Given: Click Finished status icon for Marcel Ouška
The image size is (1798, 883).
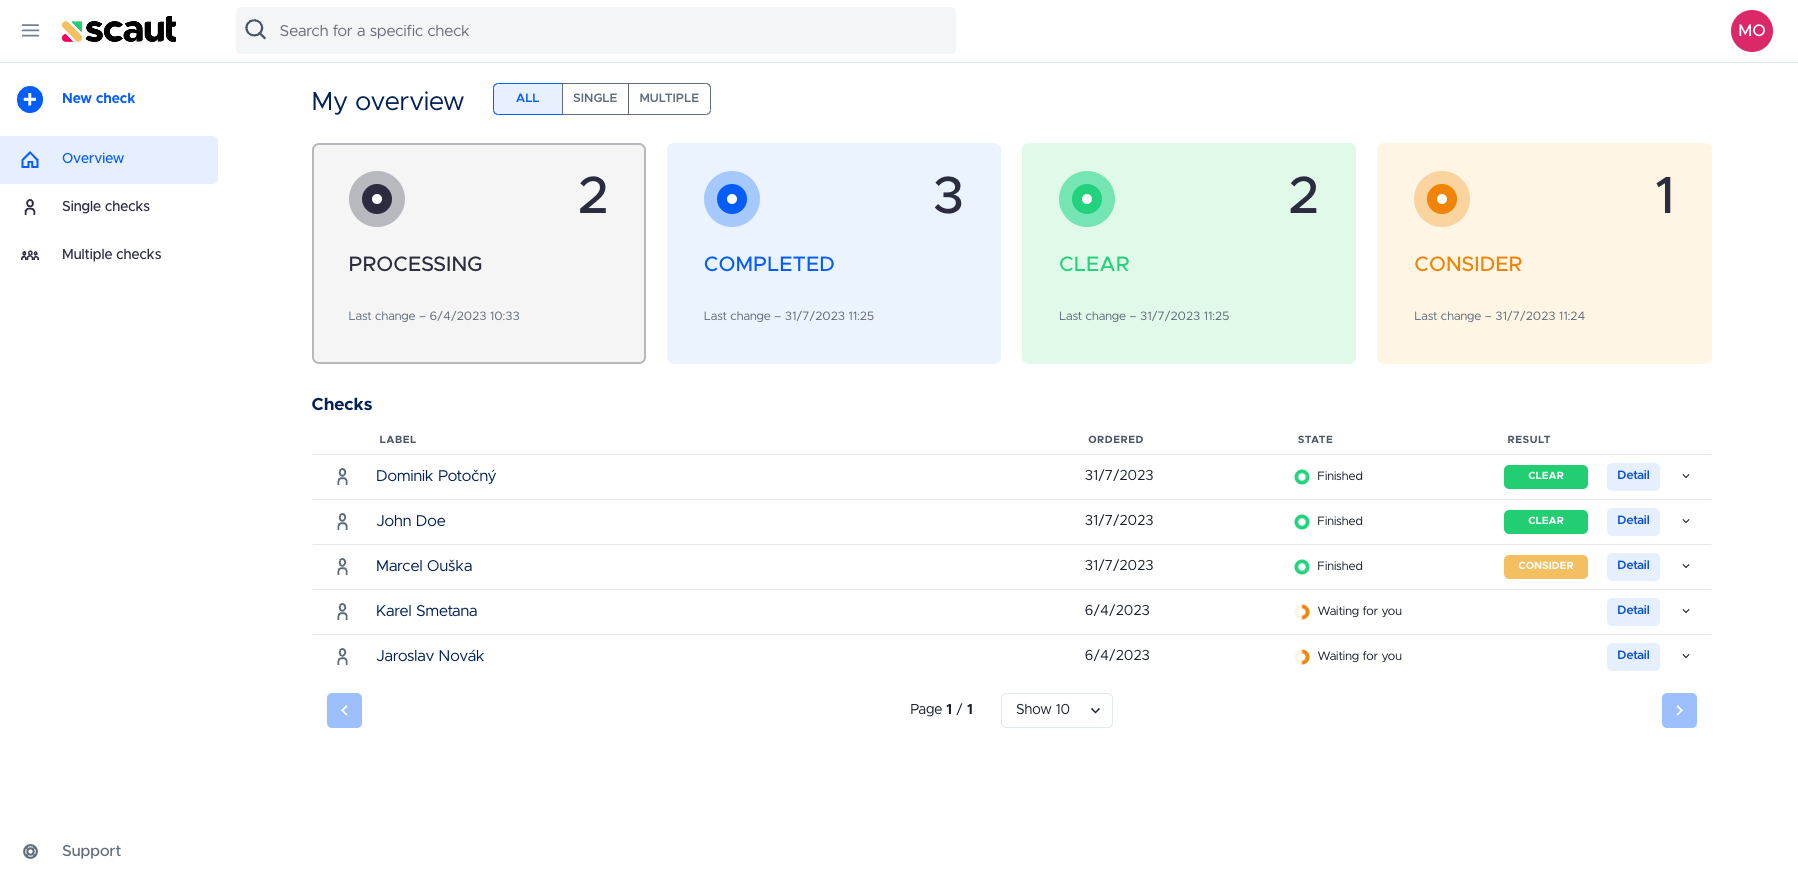Looking at the screenshot, I should pos(1302,567).
